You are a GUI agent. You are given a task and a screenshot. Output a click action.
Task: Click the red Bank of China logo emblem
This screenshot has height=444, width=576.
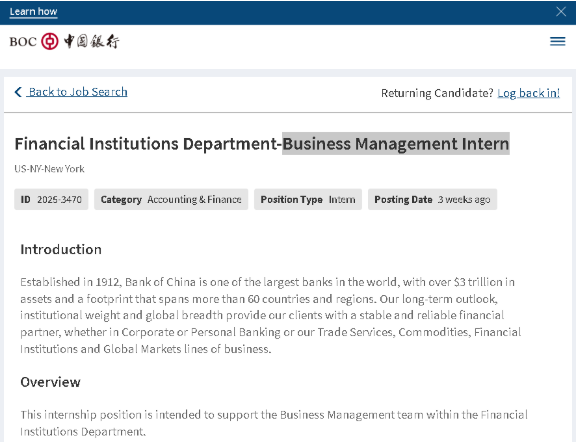click(x=50, y=41)
